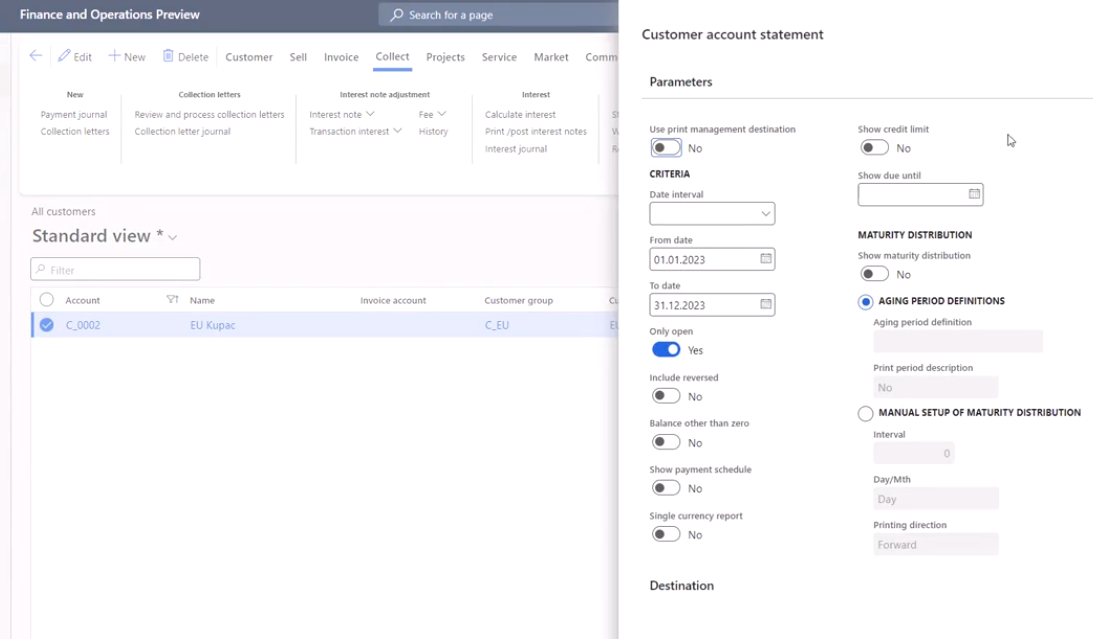
Task: Sort by the Customer group column header
Action: click(x=519, y=300)
